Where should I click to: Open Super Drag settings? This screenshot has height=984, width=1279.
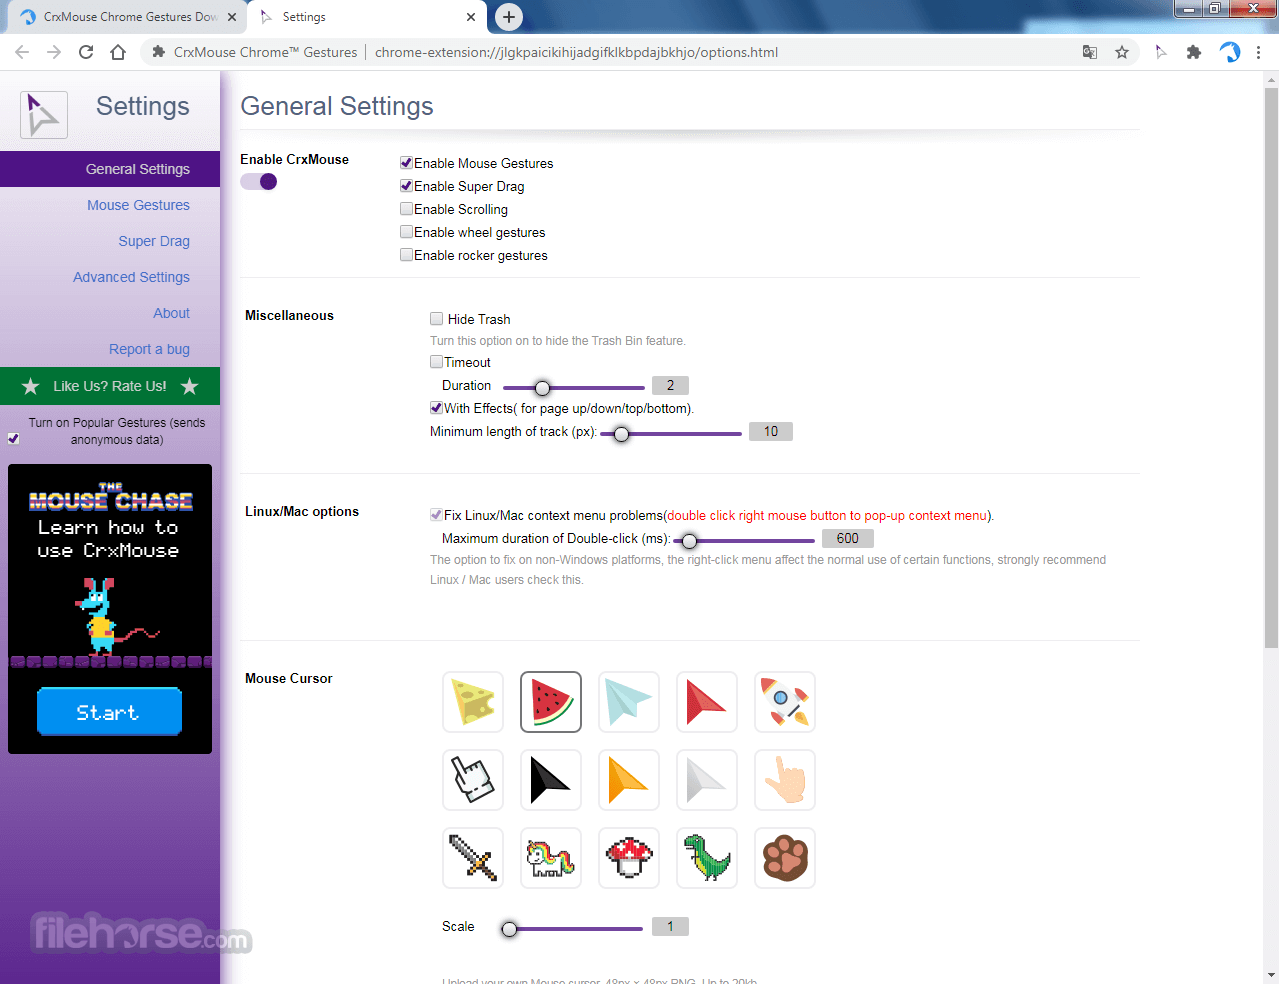coord(154,241)
